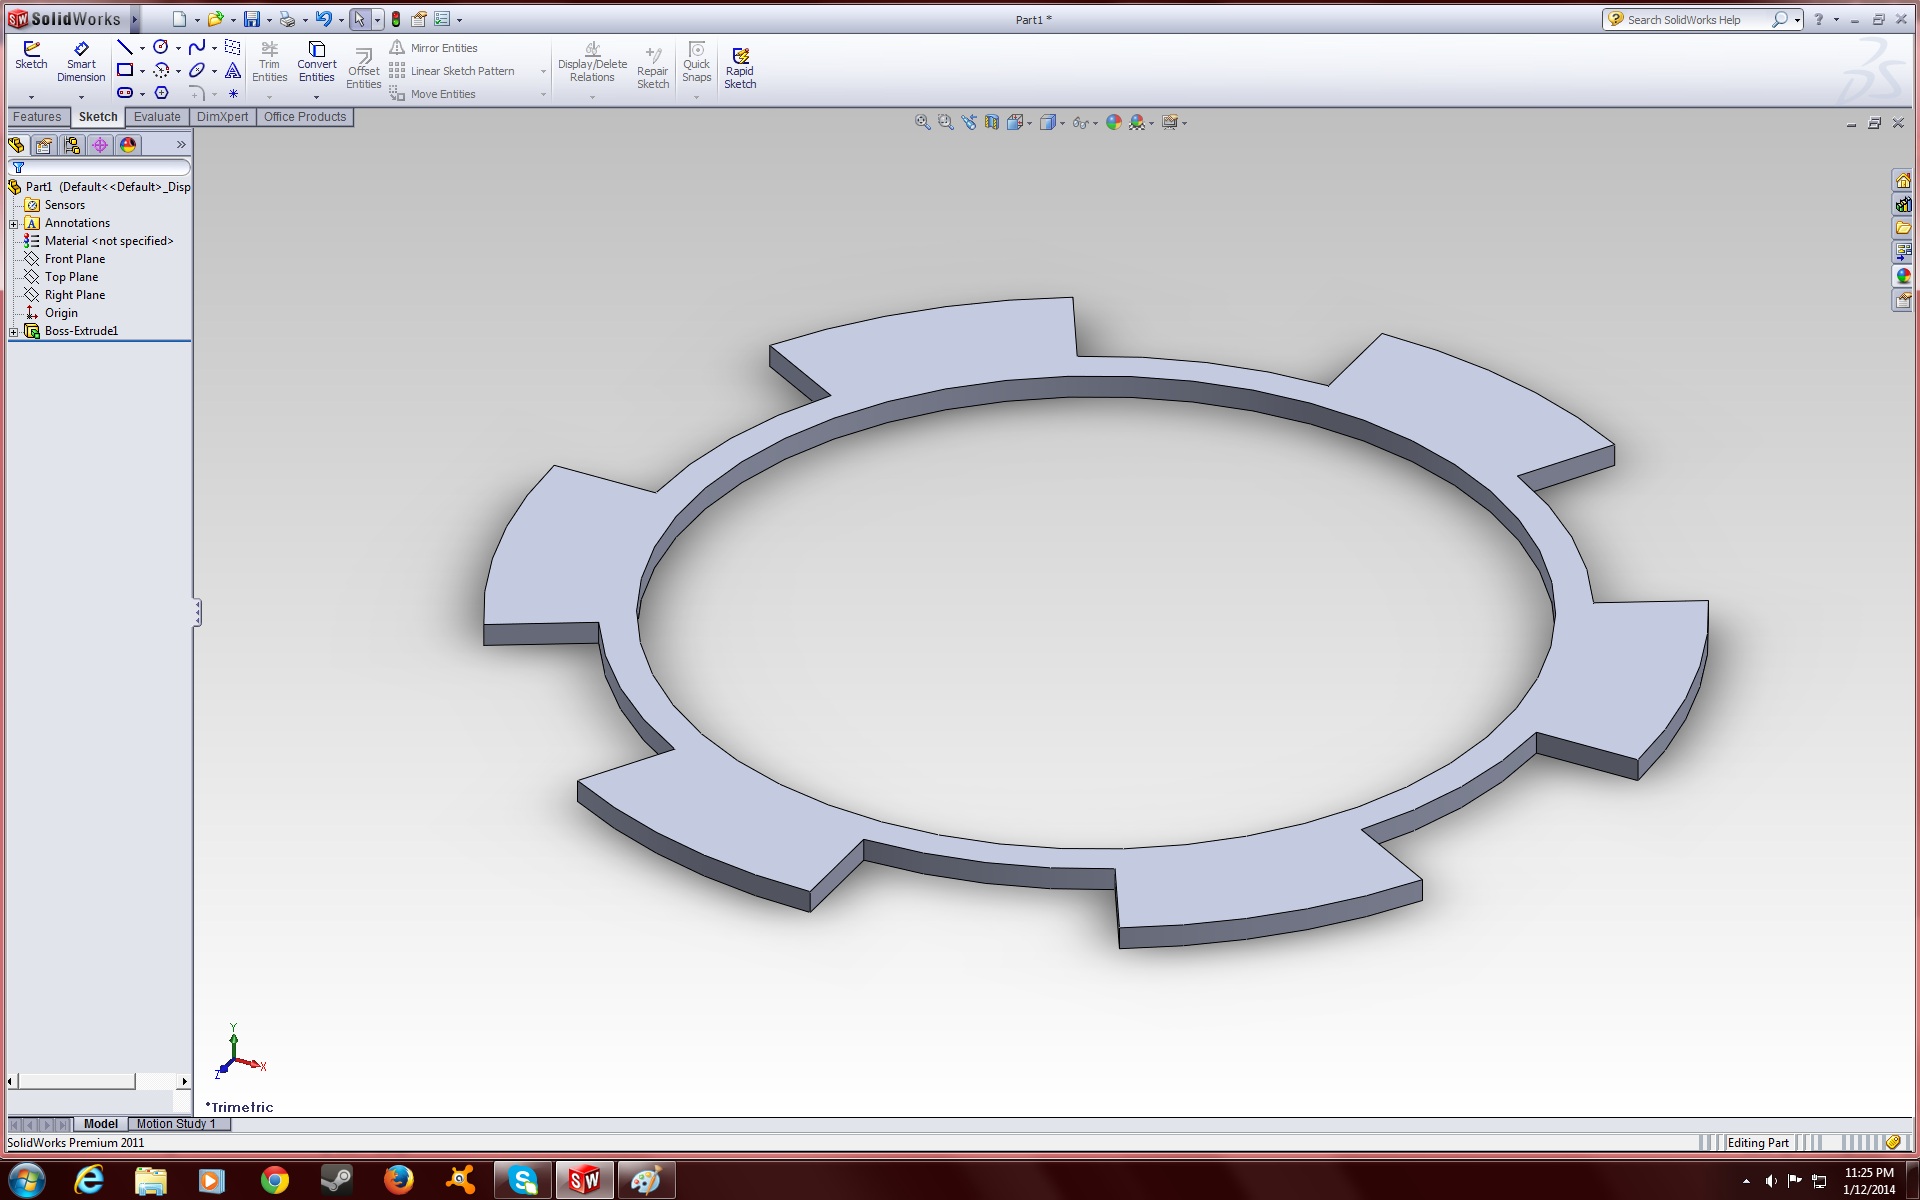Open the DimXpertManager panel tab
The width and height of the screenshot is (1920, 1200).
click(x=100, y=145)
